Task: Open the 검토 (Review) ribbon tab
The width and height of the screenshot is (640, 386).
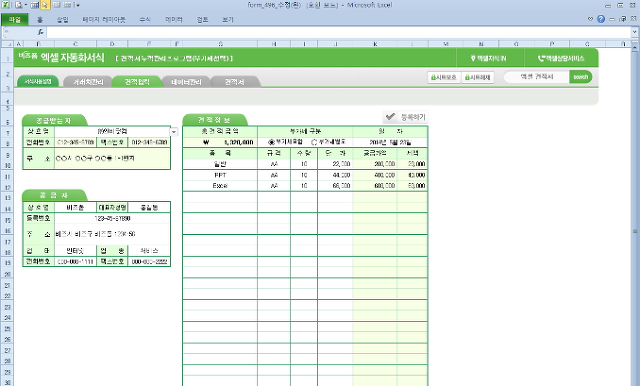Action: (202, 19)
